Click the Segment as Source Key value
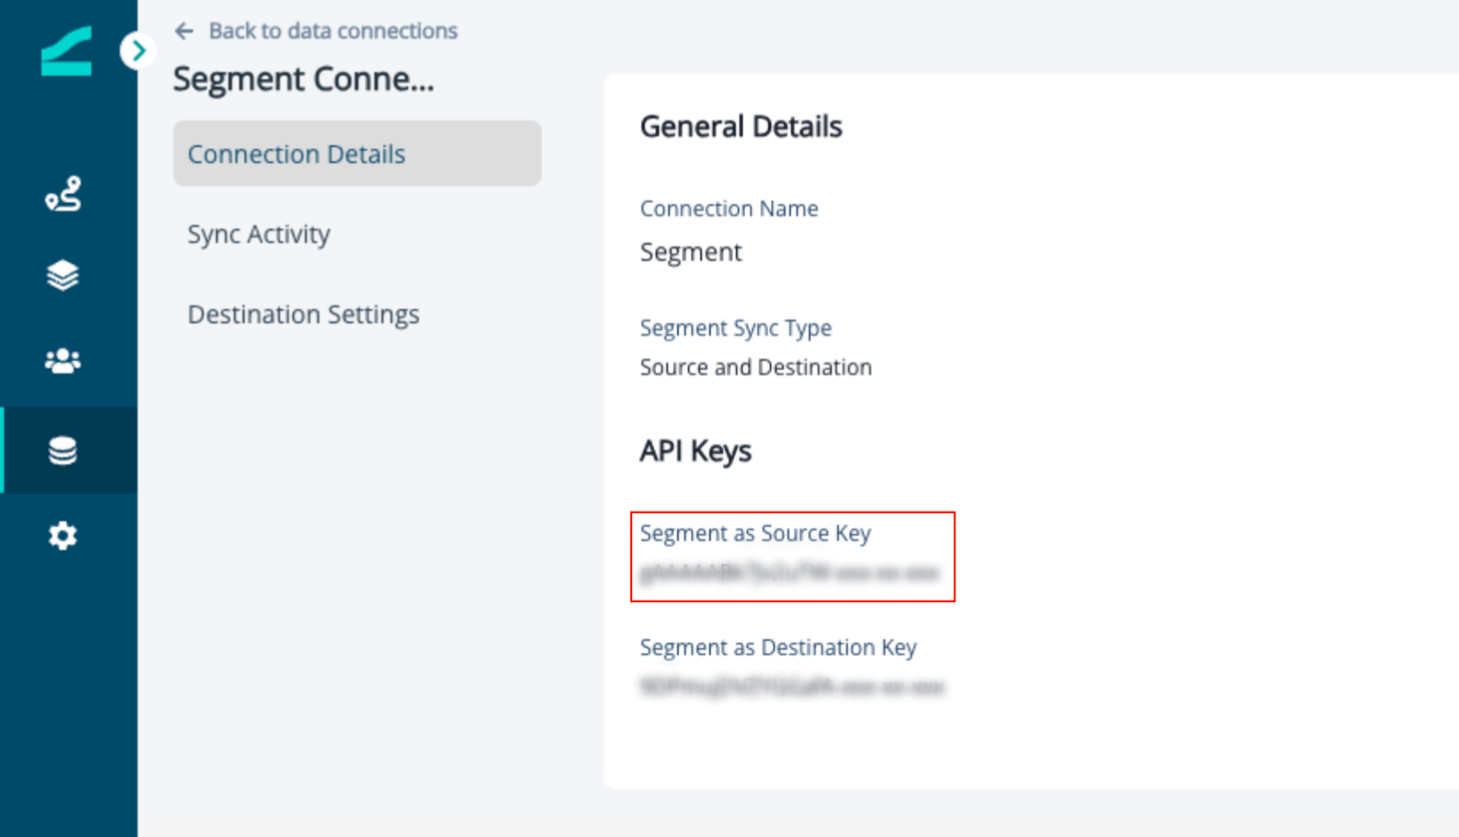 click(789, 573)
